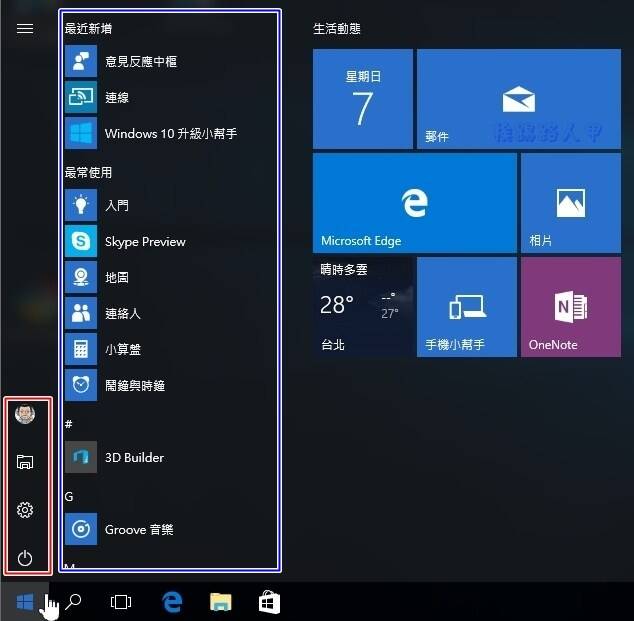Open the 郵件 mail tile
The width and height of the screenshot is (634, 621).
pos(519,99)
